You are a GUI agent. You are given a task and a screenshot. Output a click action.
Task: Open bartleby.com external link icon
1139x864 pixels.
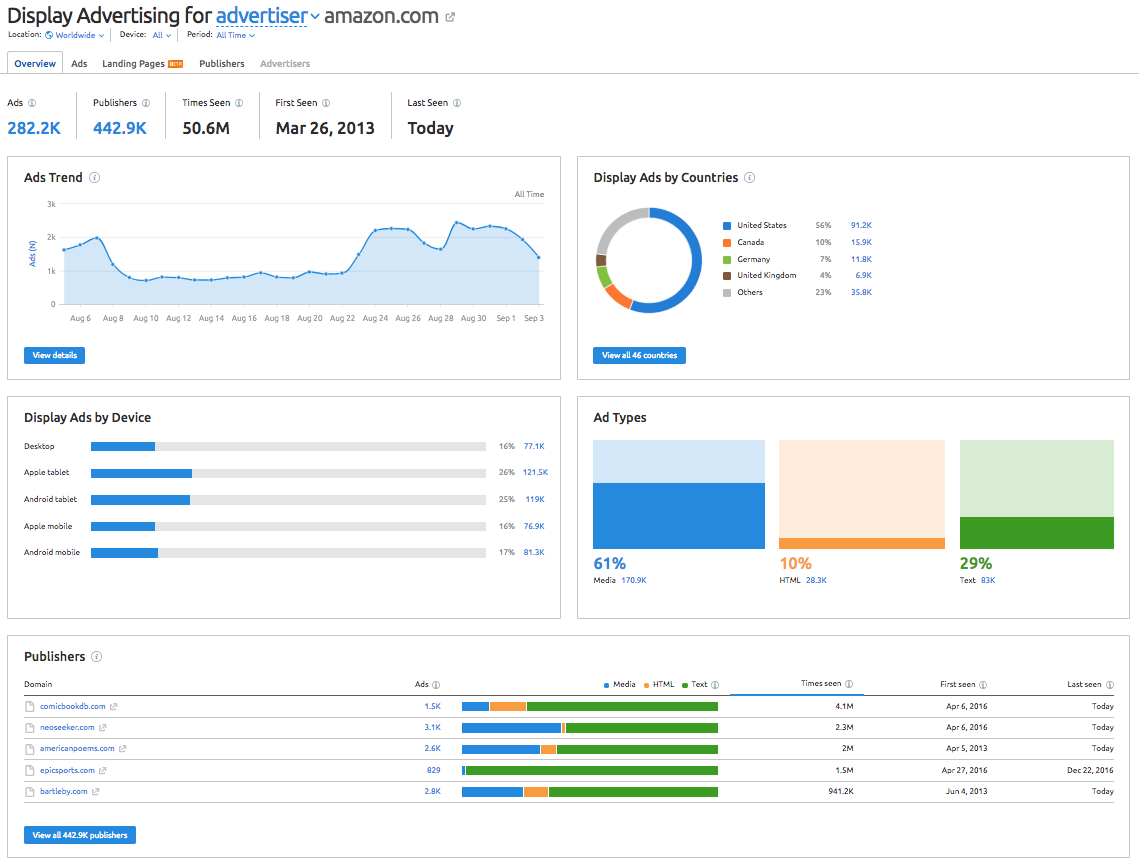pyautogui.click(x=95, y=791)
